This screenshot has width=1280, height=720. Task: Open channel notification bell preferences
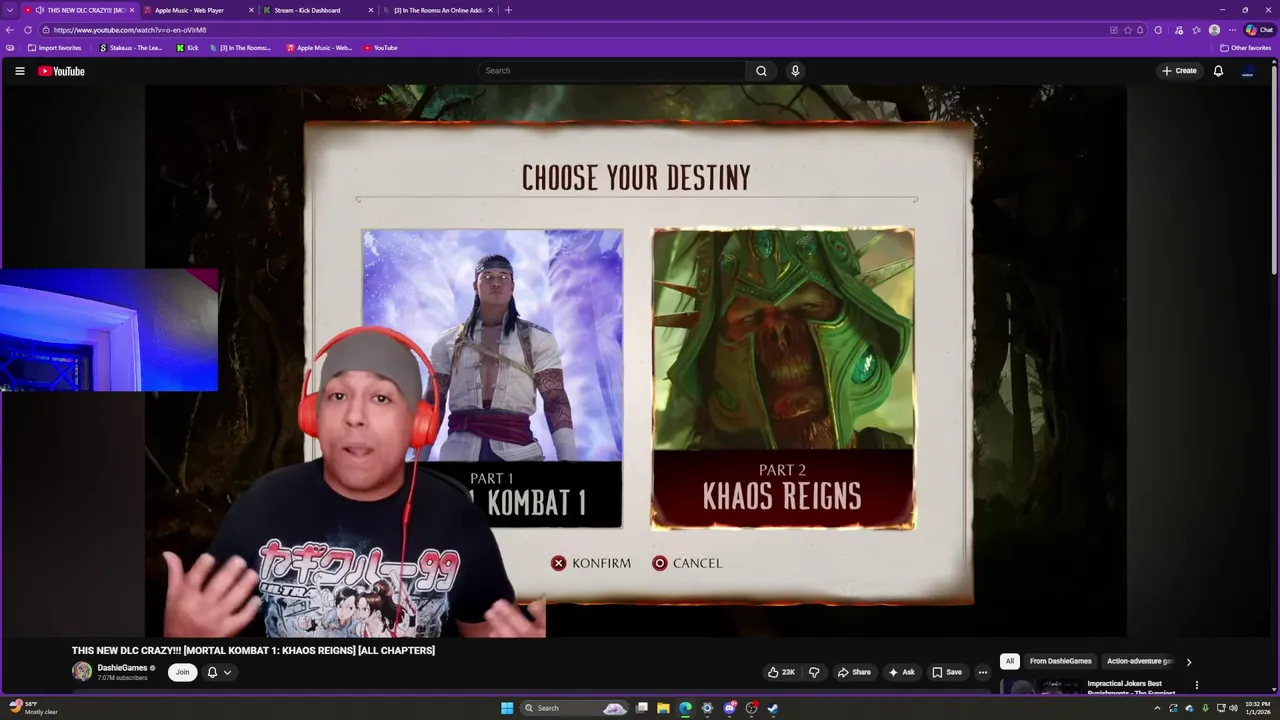219,672
